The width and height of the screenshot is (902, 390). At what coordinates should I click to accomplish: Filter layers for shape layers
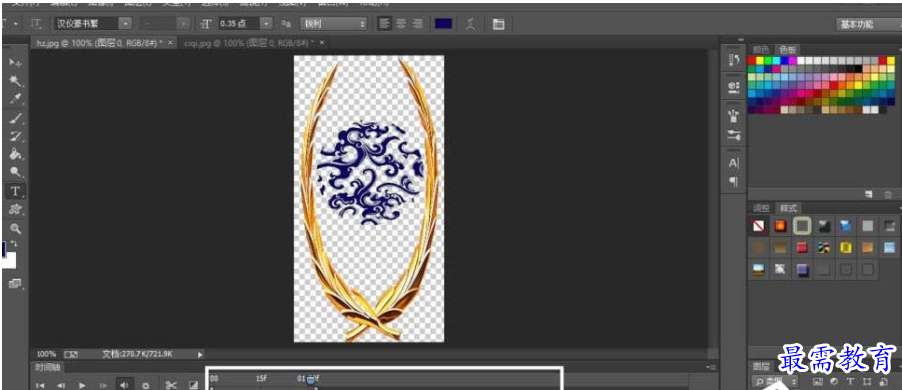pyautogui.click(x=867, y=381)
